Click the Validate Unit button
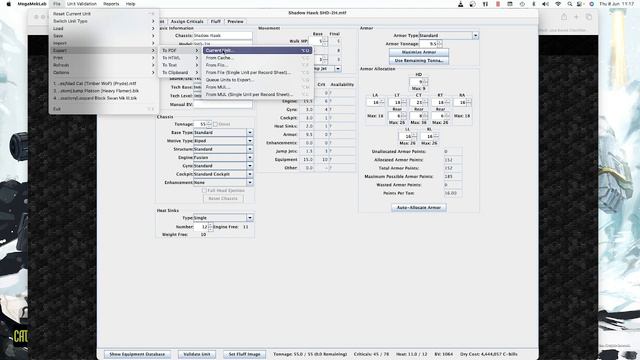The height and width of the screenshot is (360, 640). [x=197, y=354]
